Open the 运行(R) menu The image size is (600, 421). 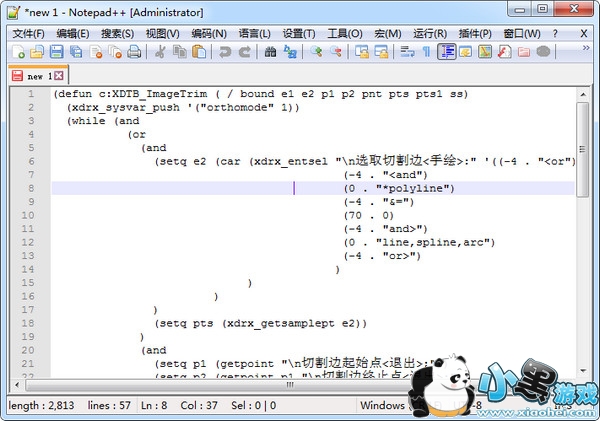[430, 34]
